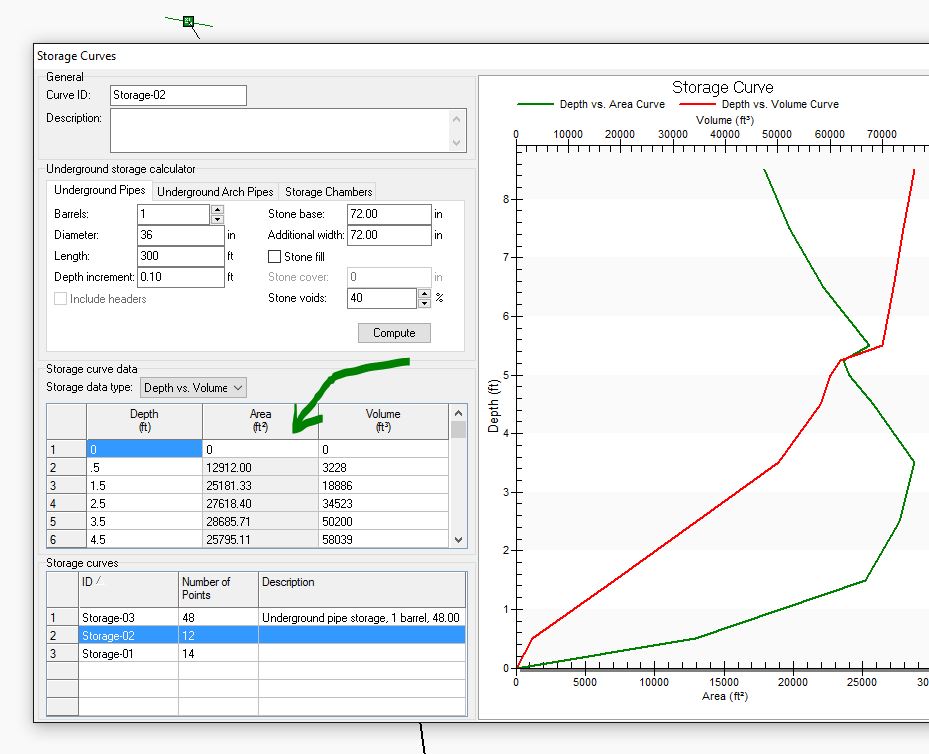Modify the Stone base value 72.00

(x=390, y=213)
